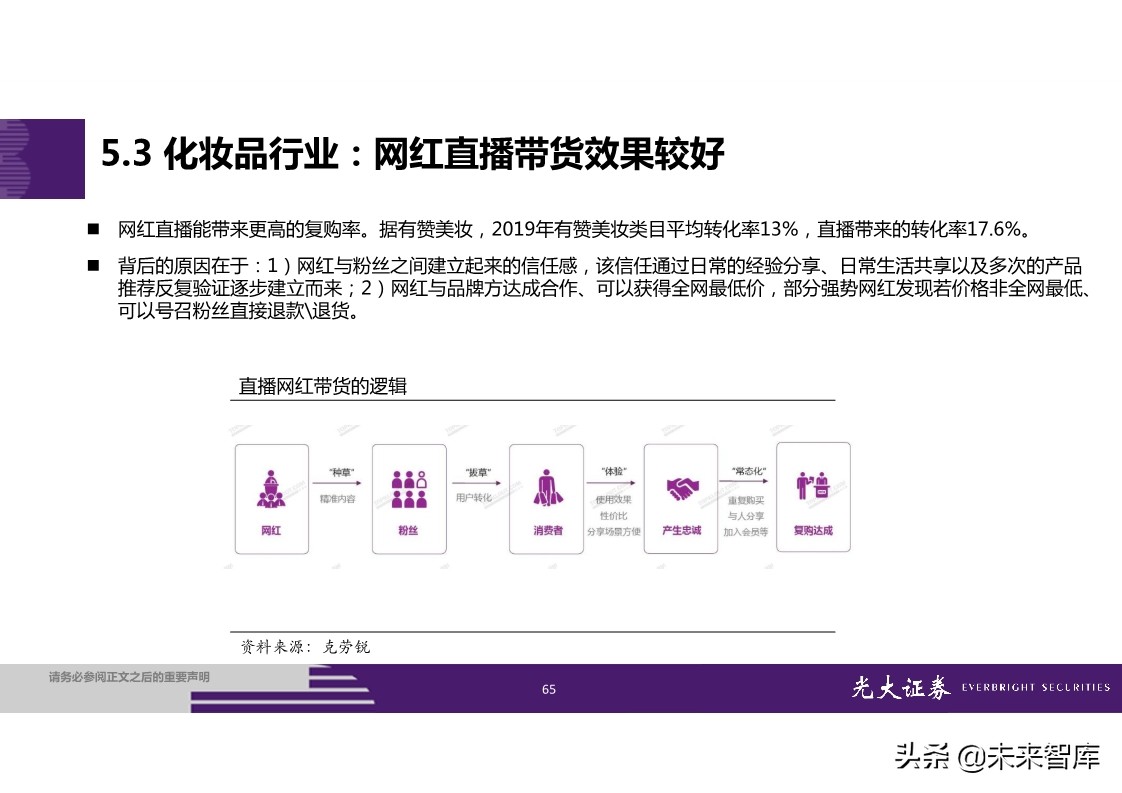Select the 网红 (influencer) figure icon
Image resolution: width=1122 pixels, height=793 pixels.
click(x=271, y=490)
